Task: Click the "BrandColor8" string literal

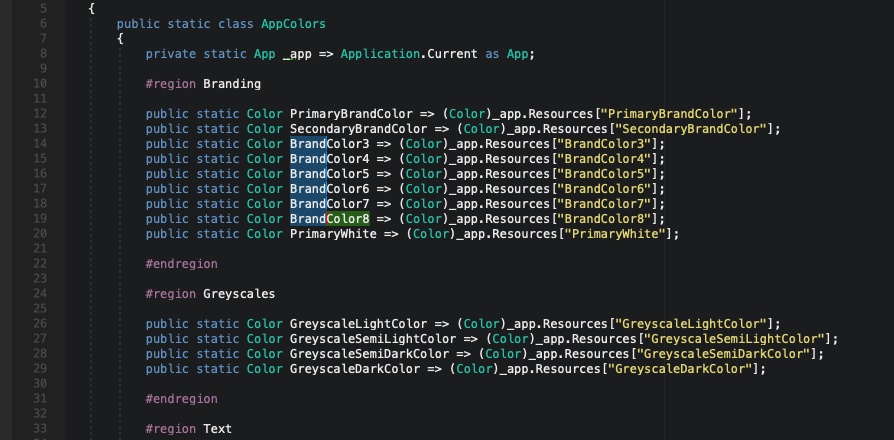Action: click(x=604, y=219)
